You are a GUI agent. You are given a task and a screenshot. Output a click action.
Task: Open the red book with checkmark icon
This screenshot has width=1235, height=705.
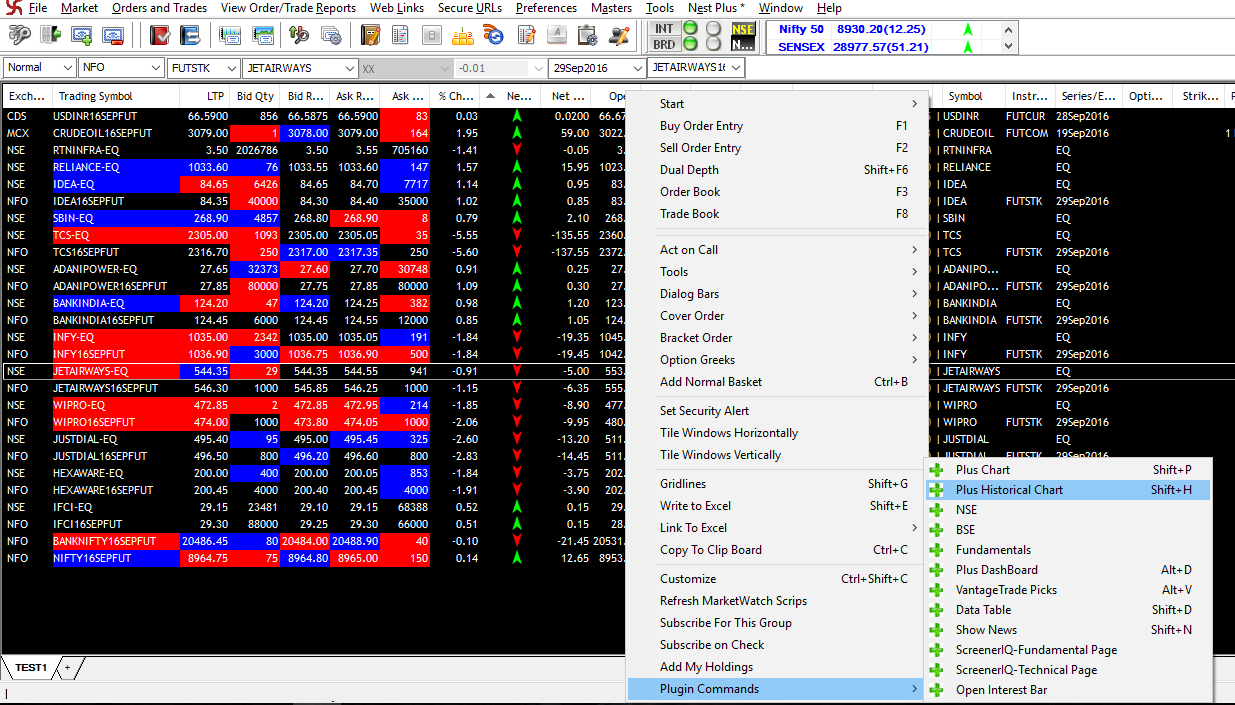[x=159, y=36]
